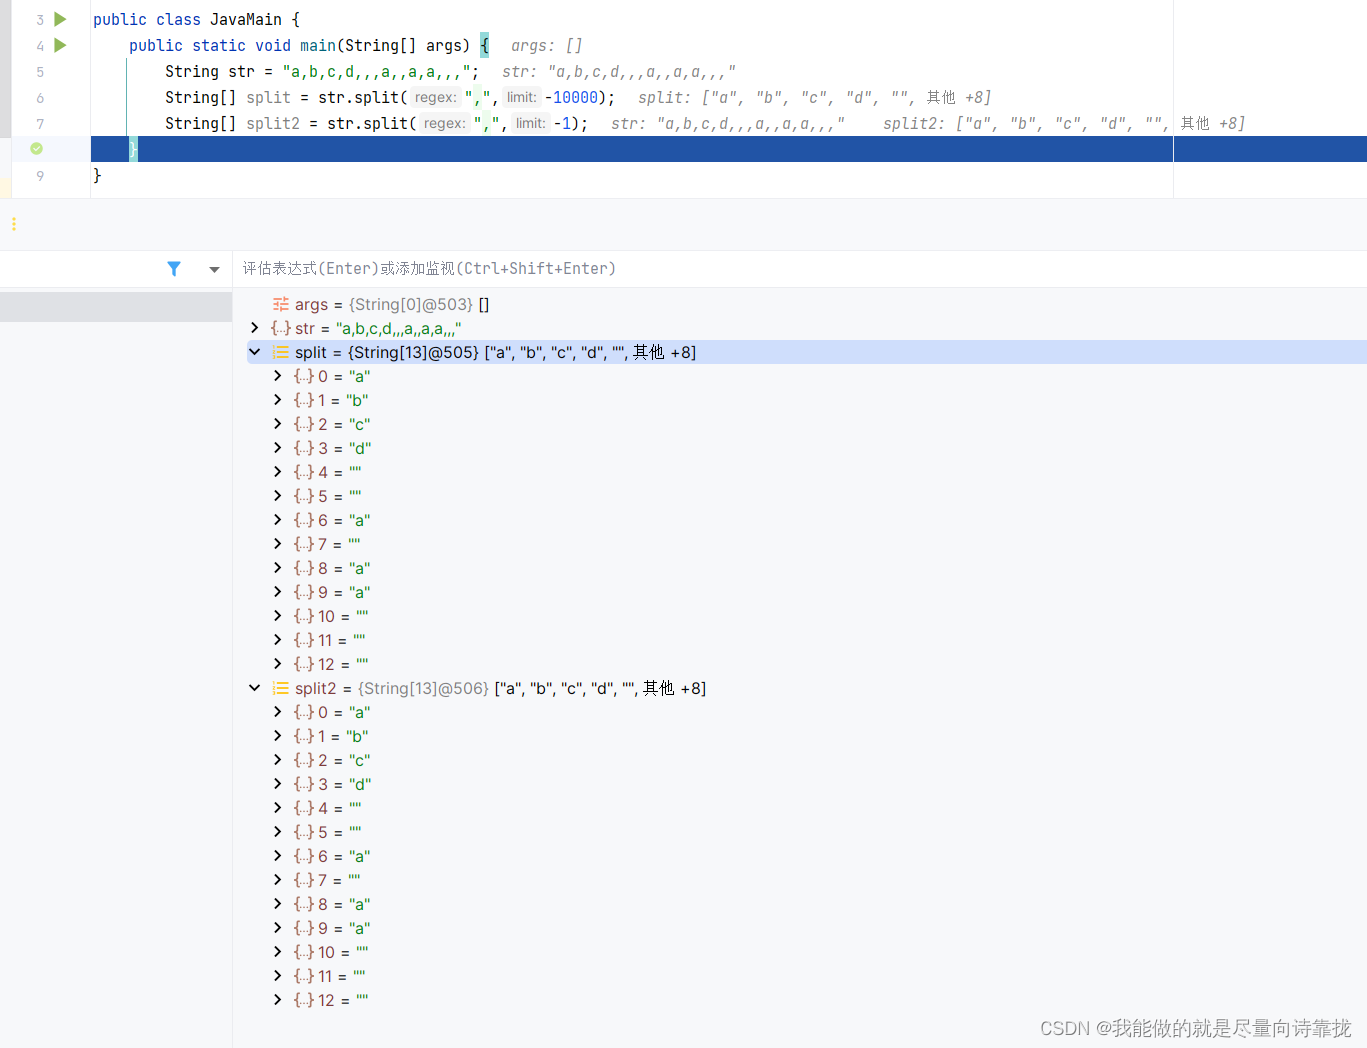Click the object icon of str variable
Screen dimensions: 1367x1048
[x=281, y=328]
